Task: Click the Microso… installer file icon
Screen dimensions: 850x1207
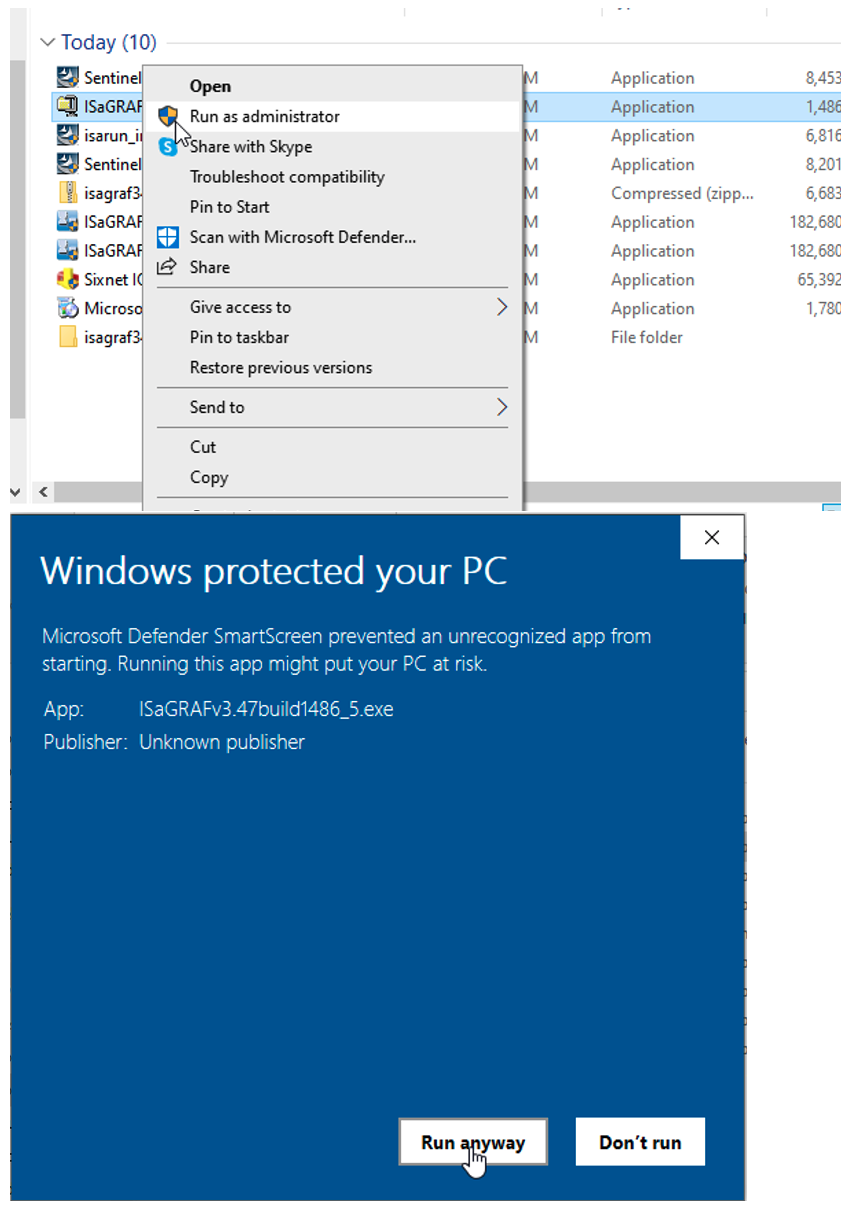Action: point(68,308)
